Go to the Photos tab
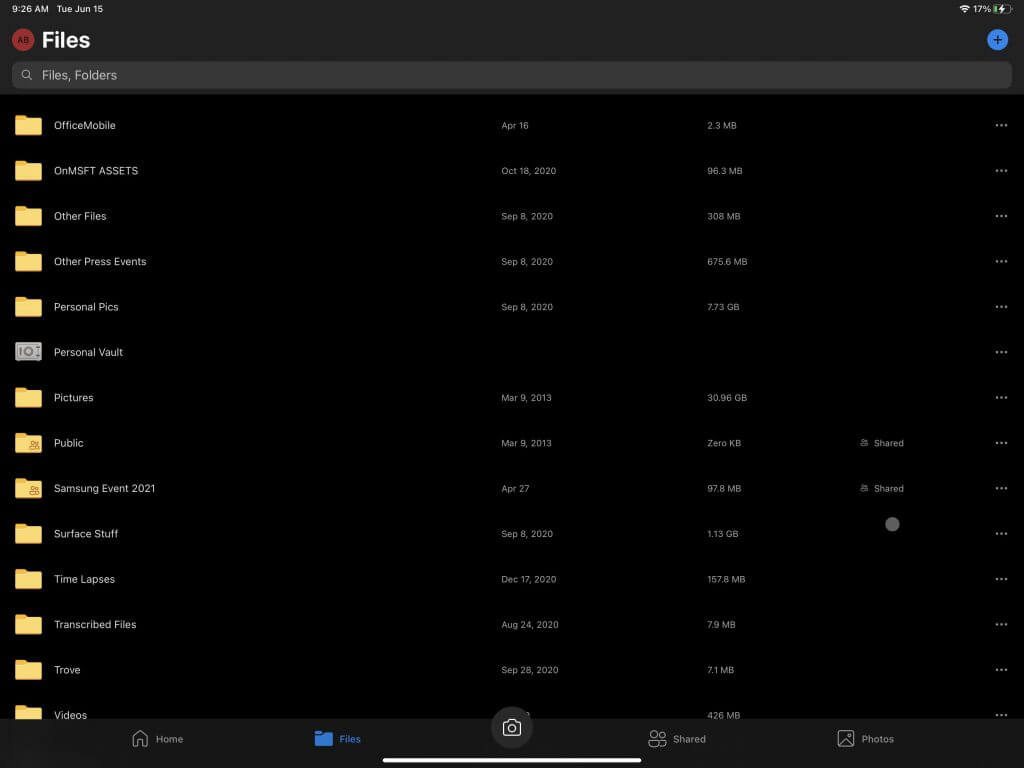This screenshot has width=1024, height=768. [x=865, y=739]
